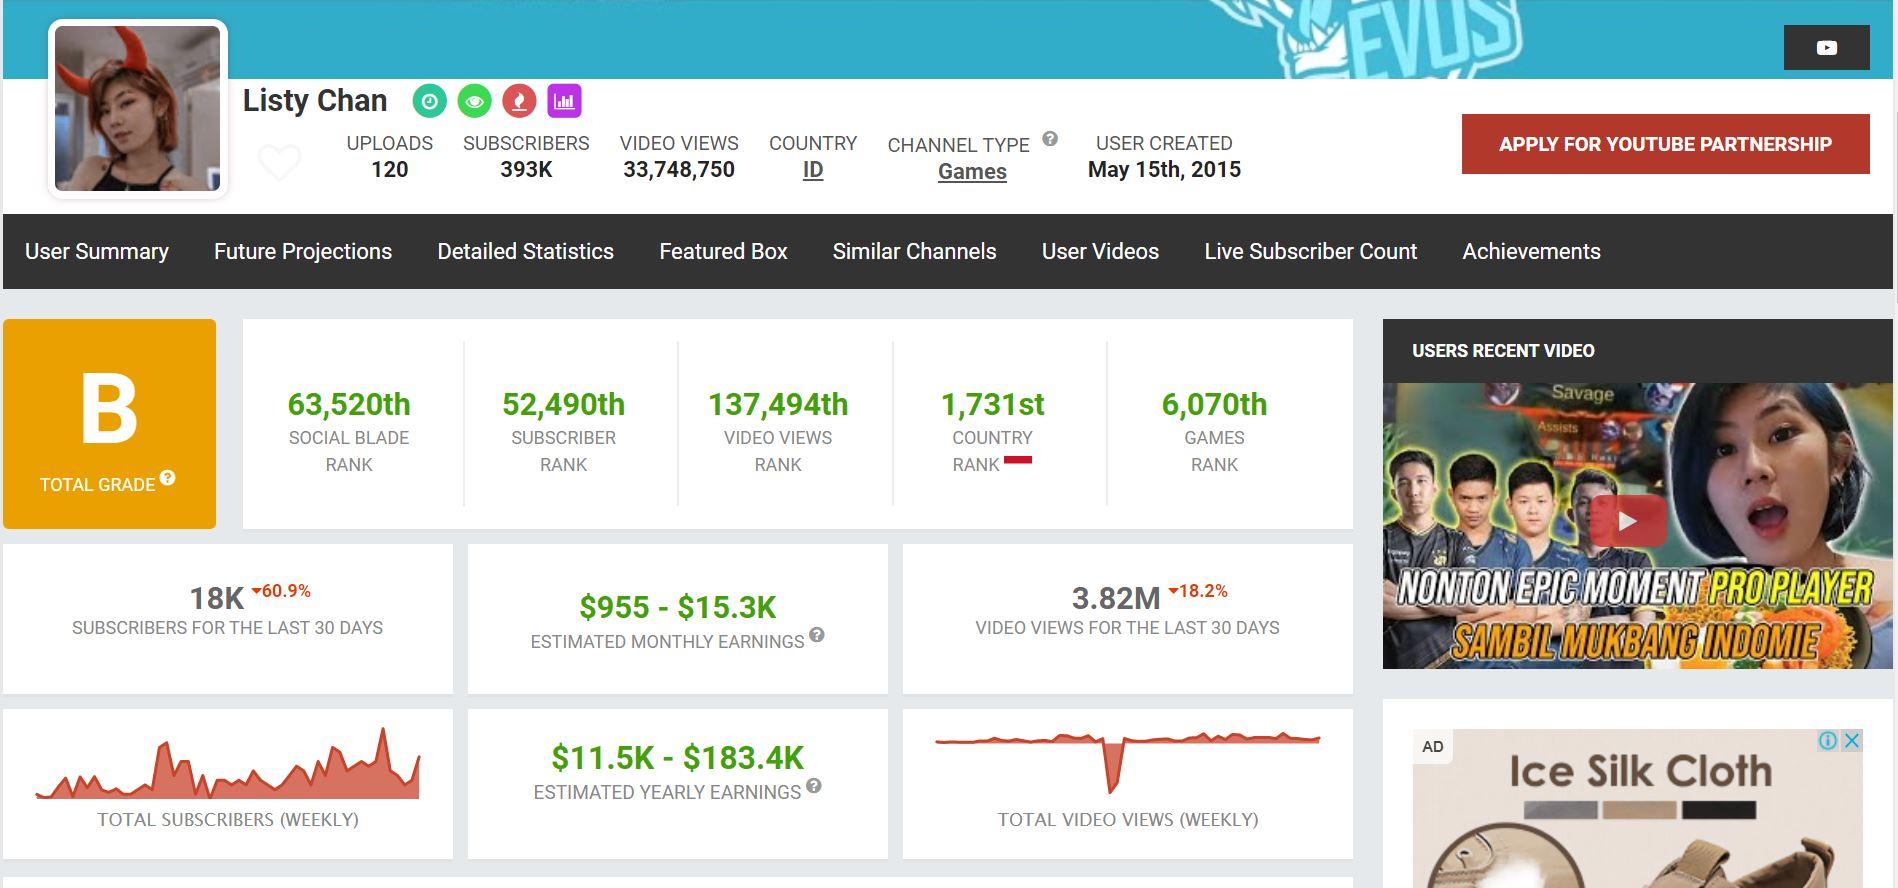The image size is (1898, 888).
Task: Click Channel Type help question mark
Action: pyautogui.click(x=1050, y=139)
